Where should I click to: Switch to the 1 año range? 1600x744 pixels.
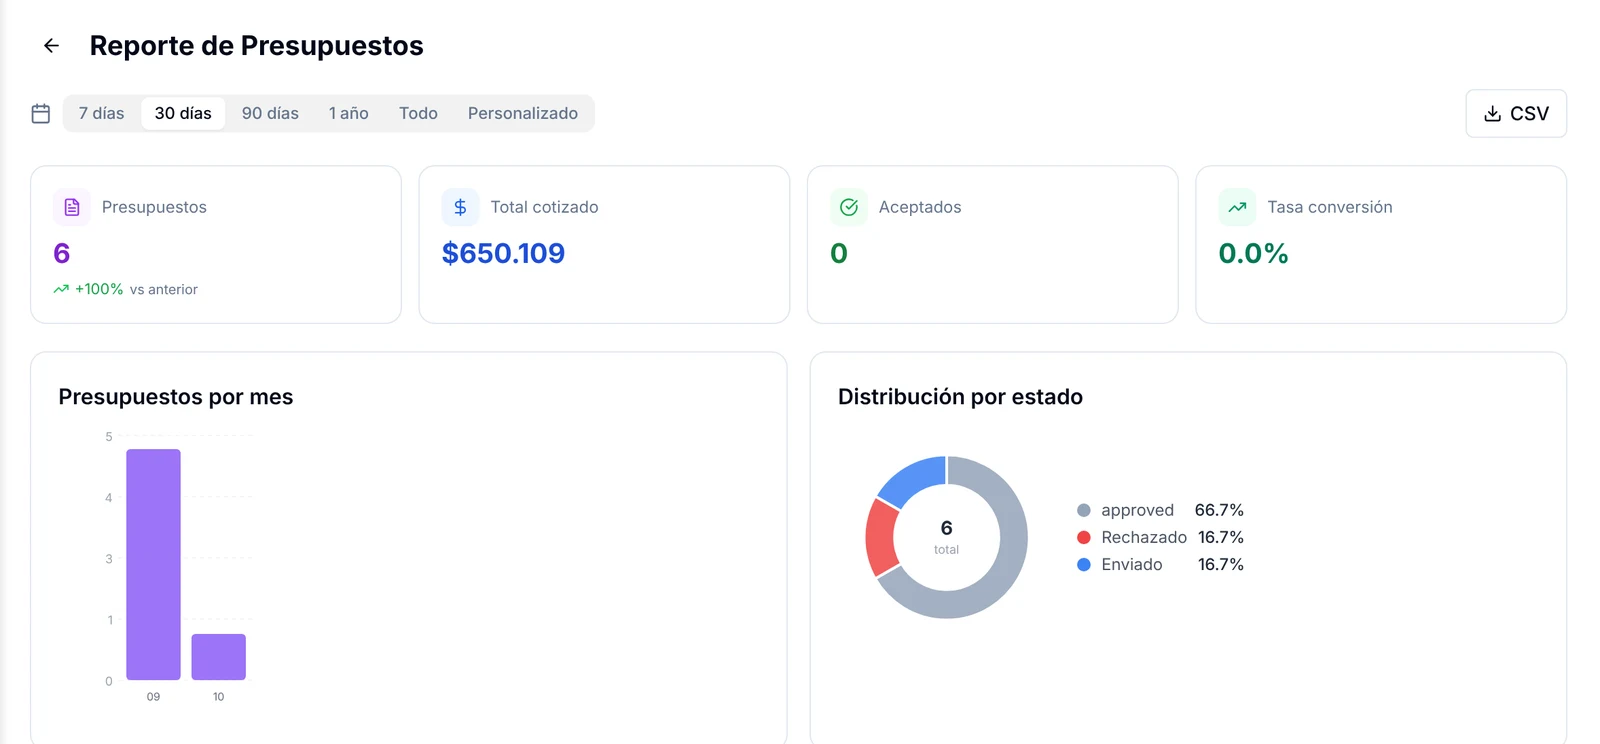click(x=349, y=113)
